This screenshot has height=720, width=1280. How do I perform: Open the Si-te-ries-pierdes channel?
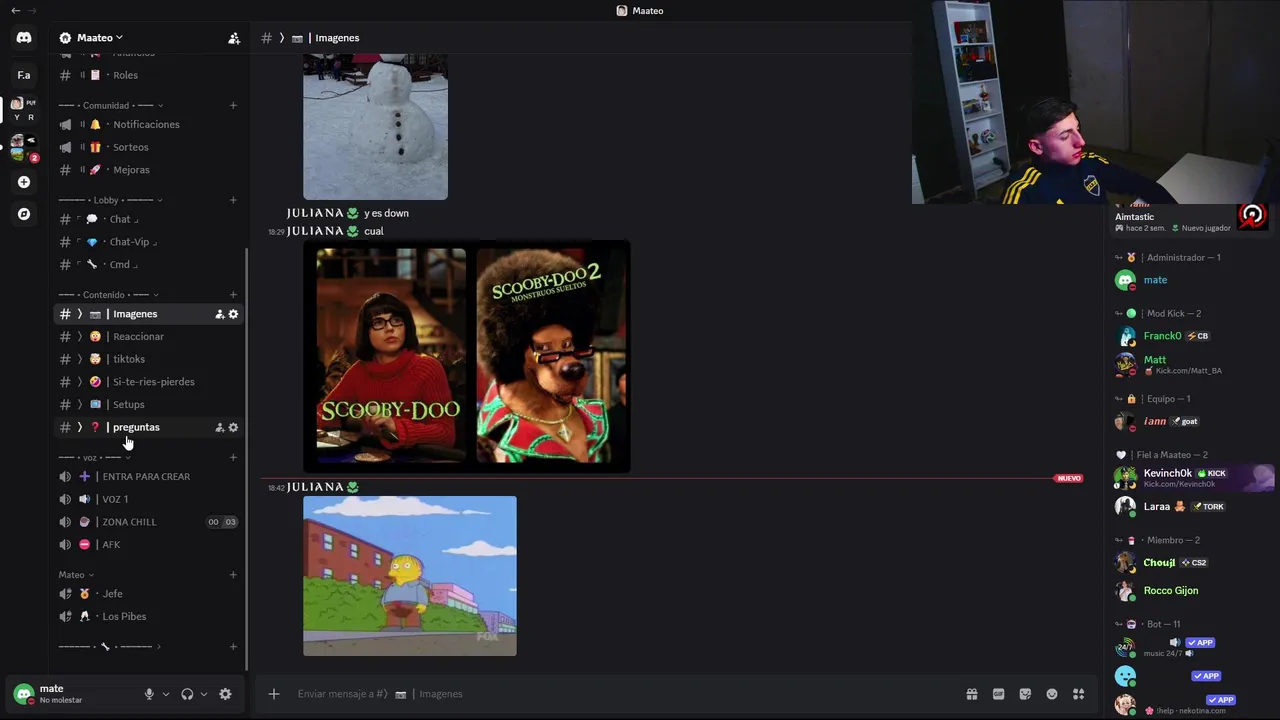click(x=149, y=382)
